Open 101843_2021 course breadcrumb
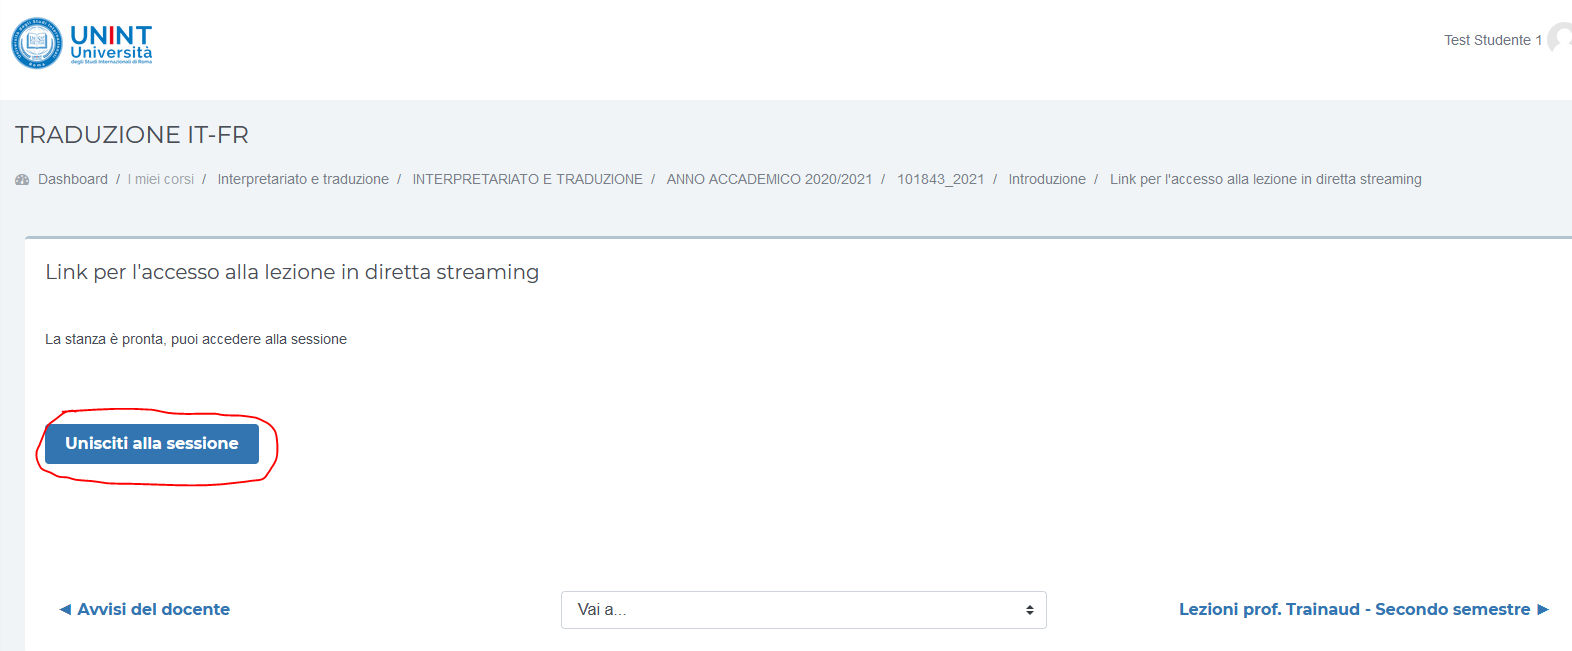Screen dimensions: 1572x651 pos(941,179)
